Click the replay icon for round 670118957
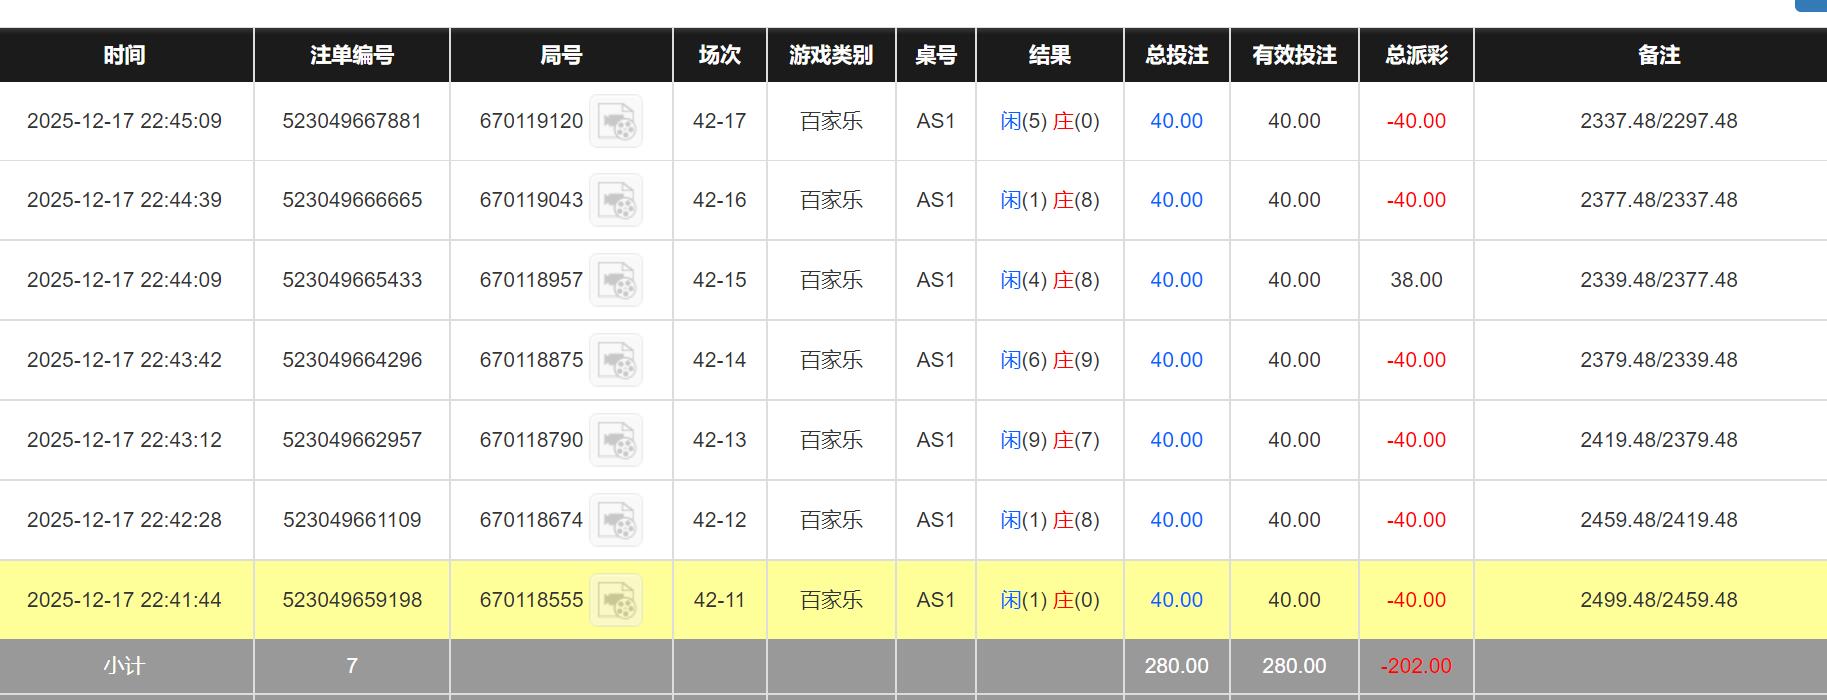This screenshot has width=1827, height=700. (x=617, y=280)
